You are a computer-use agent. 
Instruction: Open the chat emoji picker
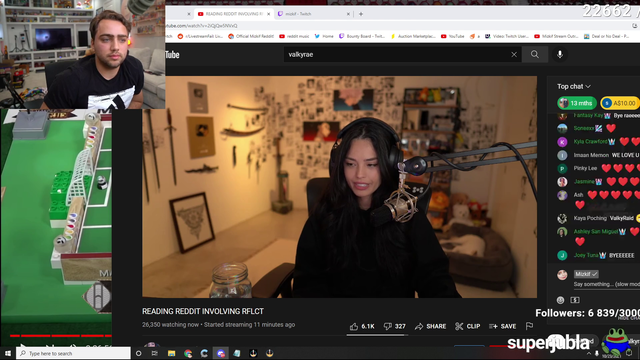click(x=560, y=300)
